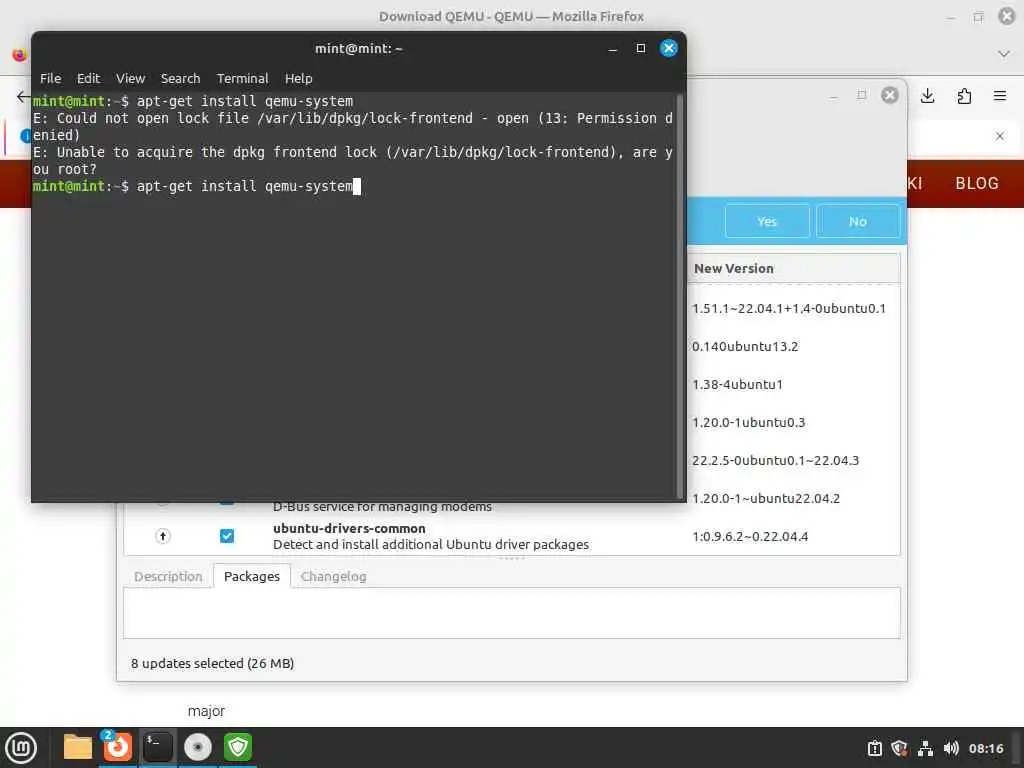Open Firefox downloads panel

(x=927, y=97)
